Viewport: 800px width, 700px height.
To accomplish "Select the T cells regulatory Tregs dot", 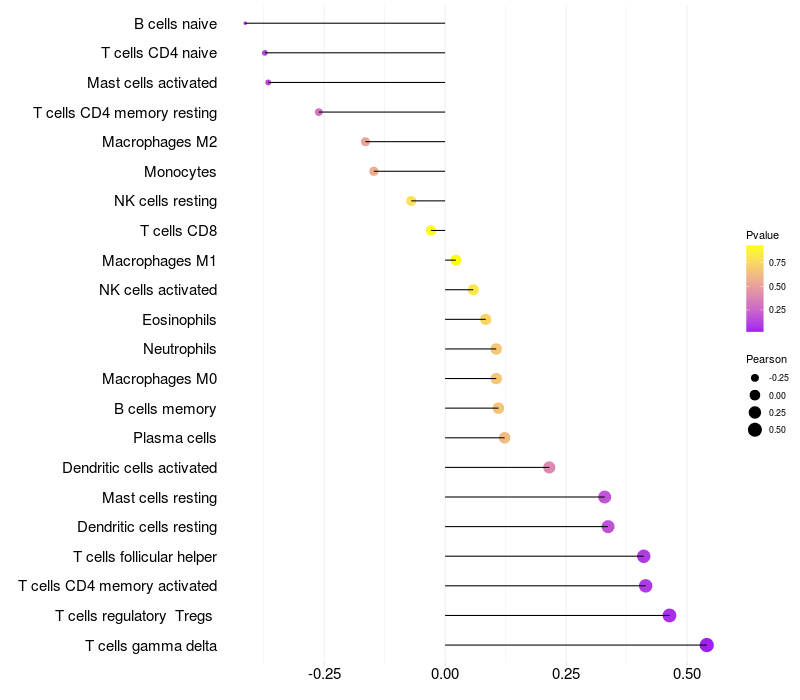I will point(670,615).
